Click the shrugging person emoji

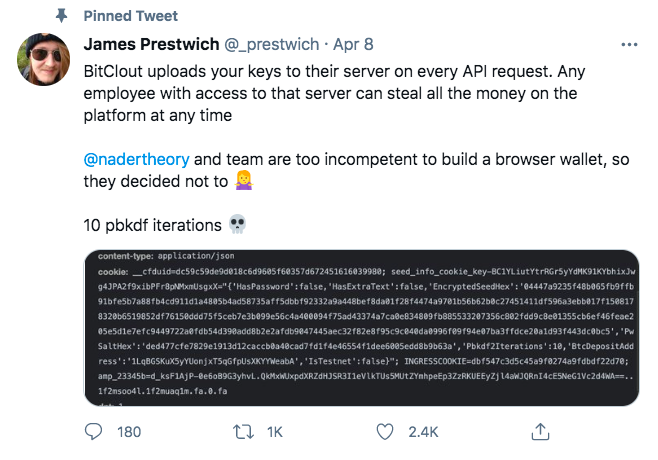tap(244, 180)
